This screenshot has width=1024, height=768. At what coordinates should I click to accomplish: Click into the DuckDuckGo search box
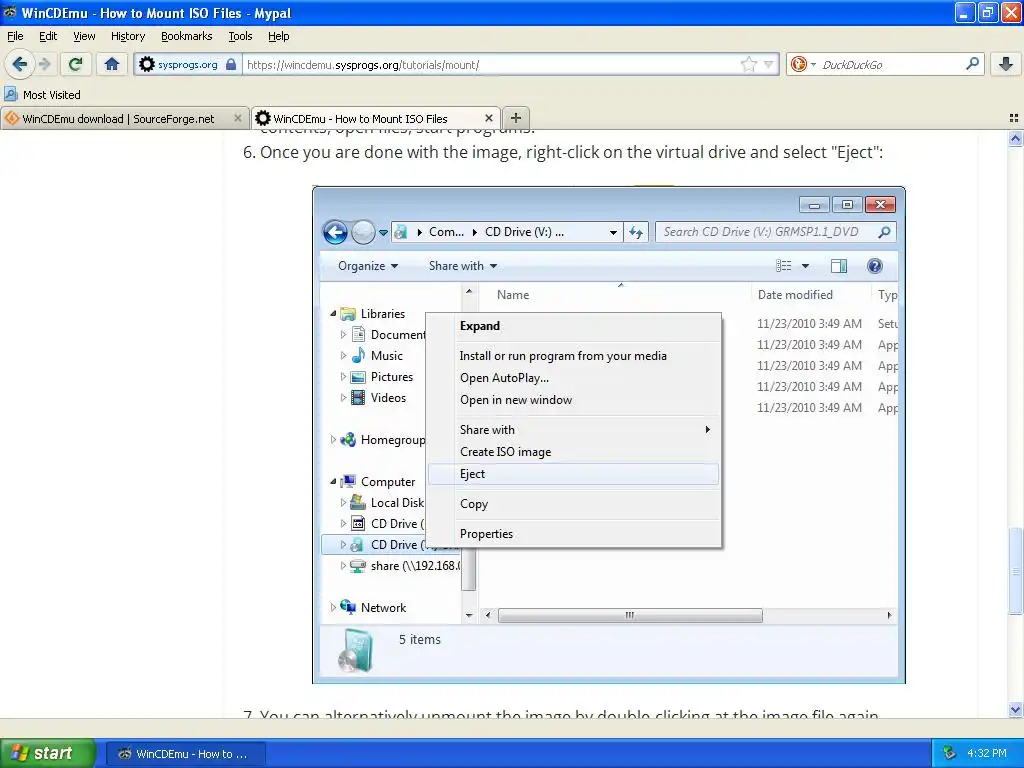891,65
